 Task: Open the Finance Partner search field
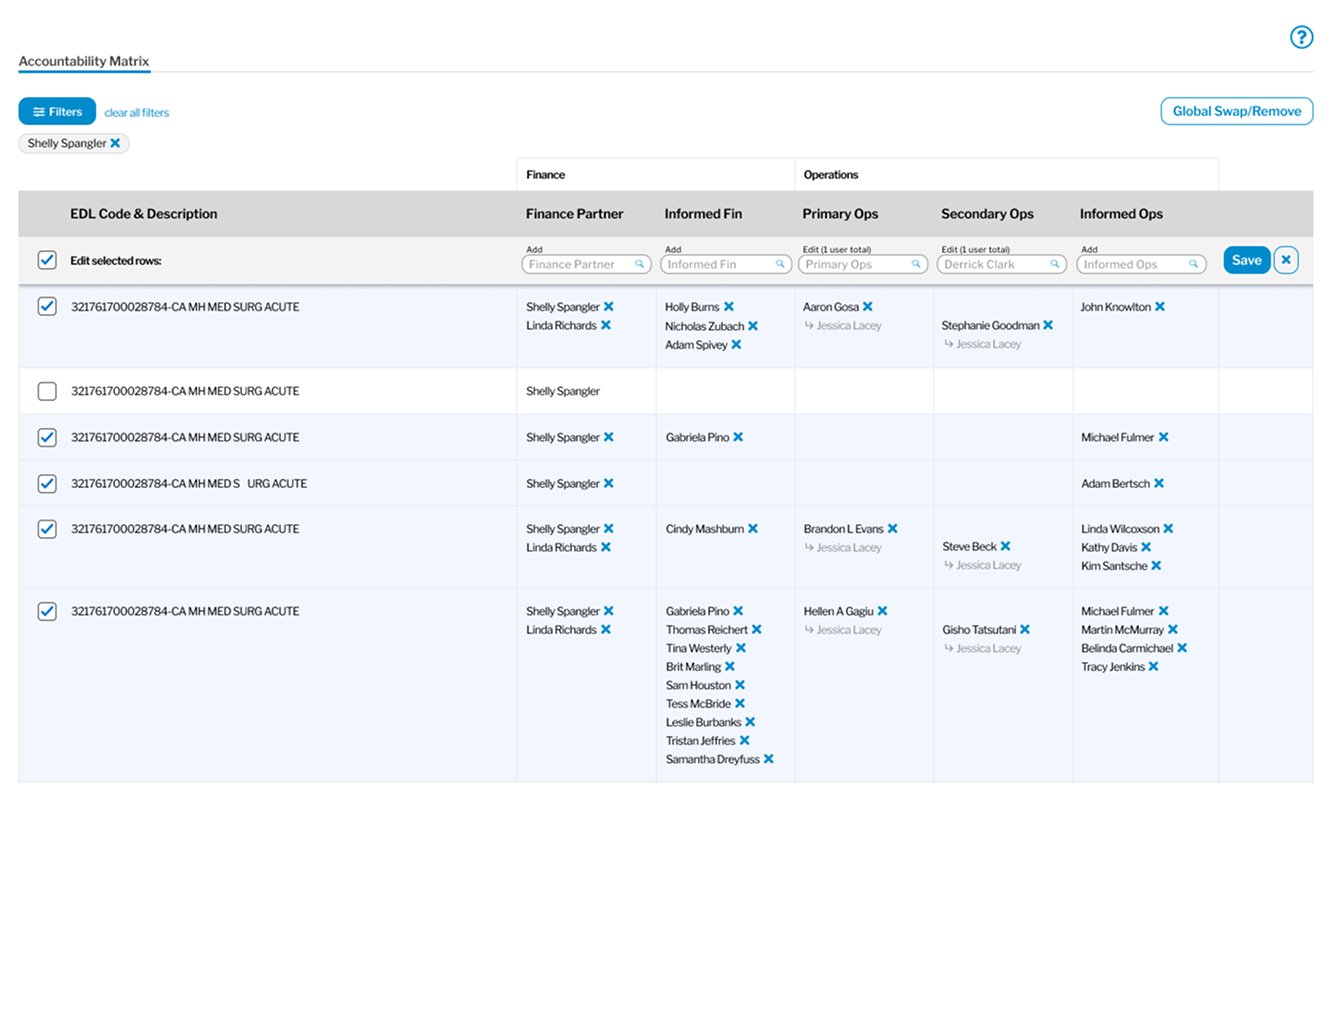pyautogui.click(x=585, y=264)
